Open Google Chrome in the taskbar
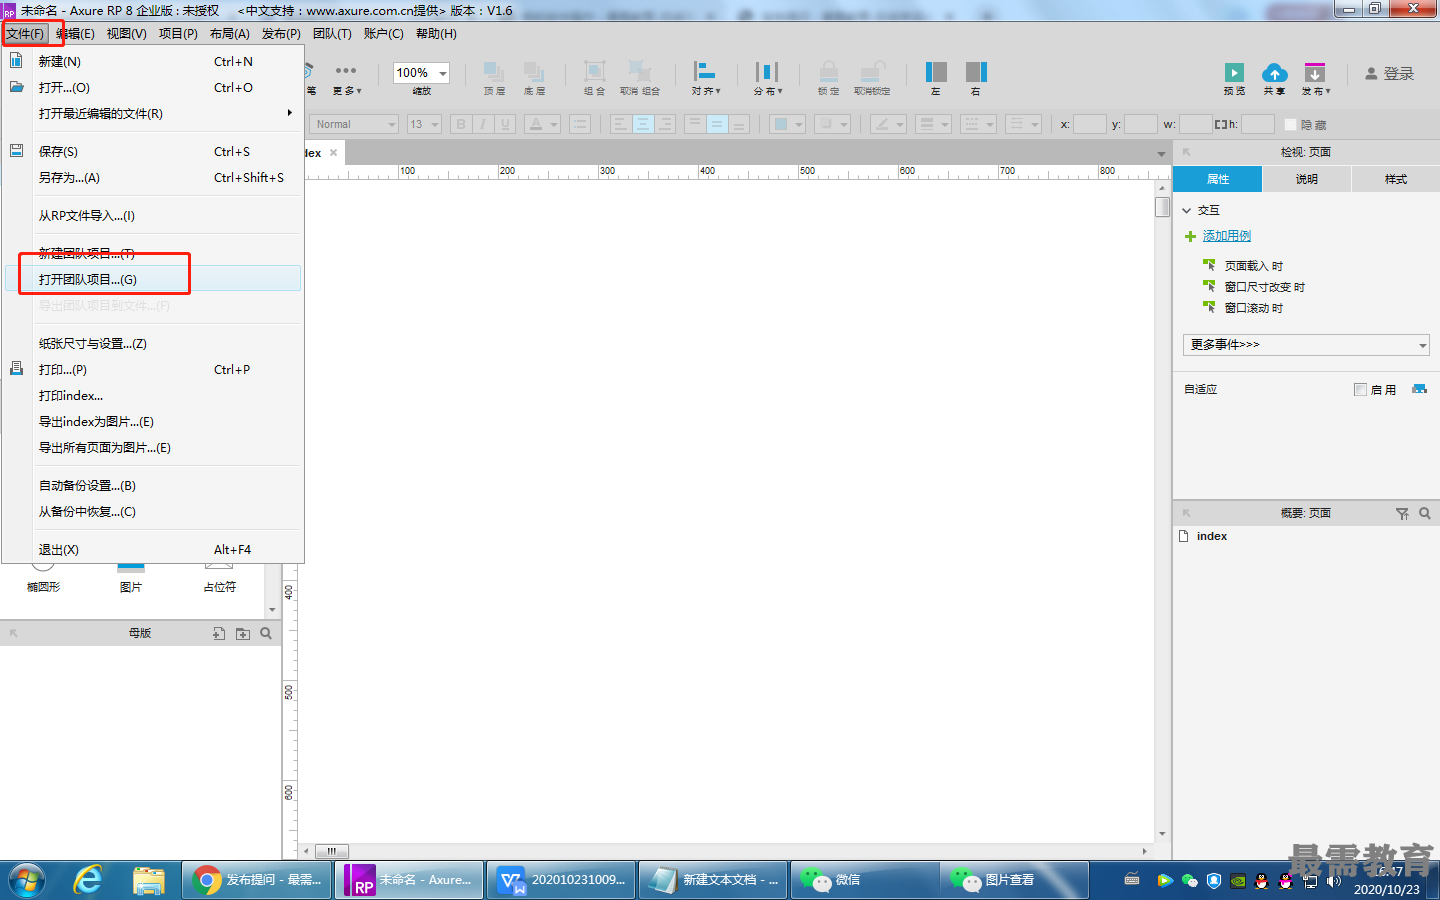The width and height of the screenshot is (1440, 900). (x=257, y=880)
